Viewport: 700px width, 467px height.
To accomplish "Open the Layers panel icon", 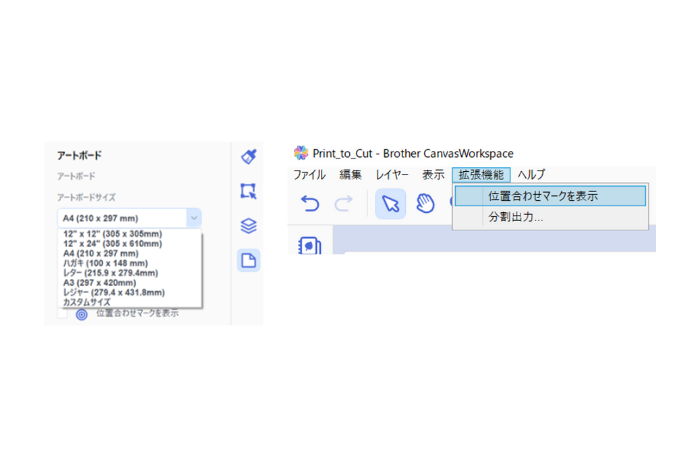I will pyautogui.click(x=249, y=226).
